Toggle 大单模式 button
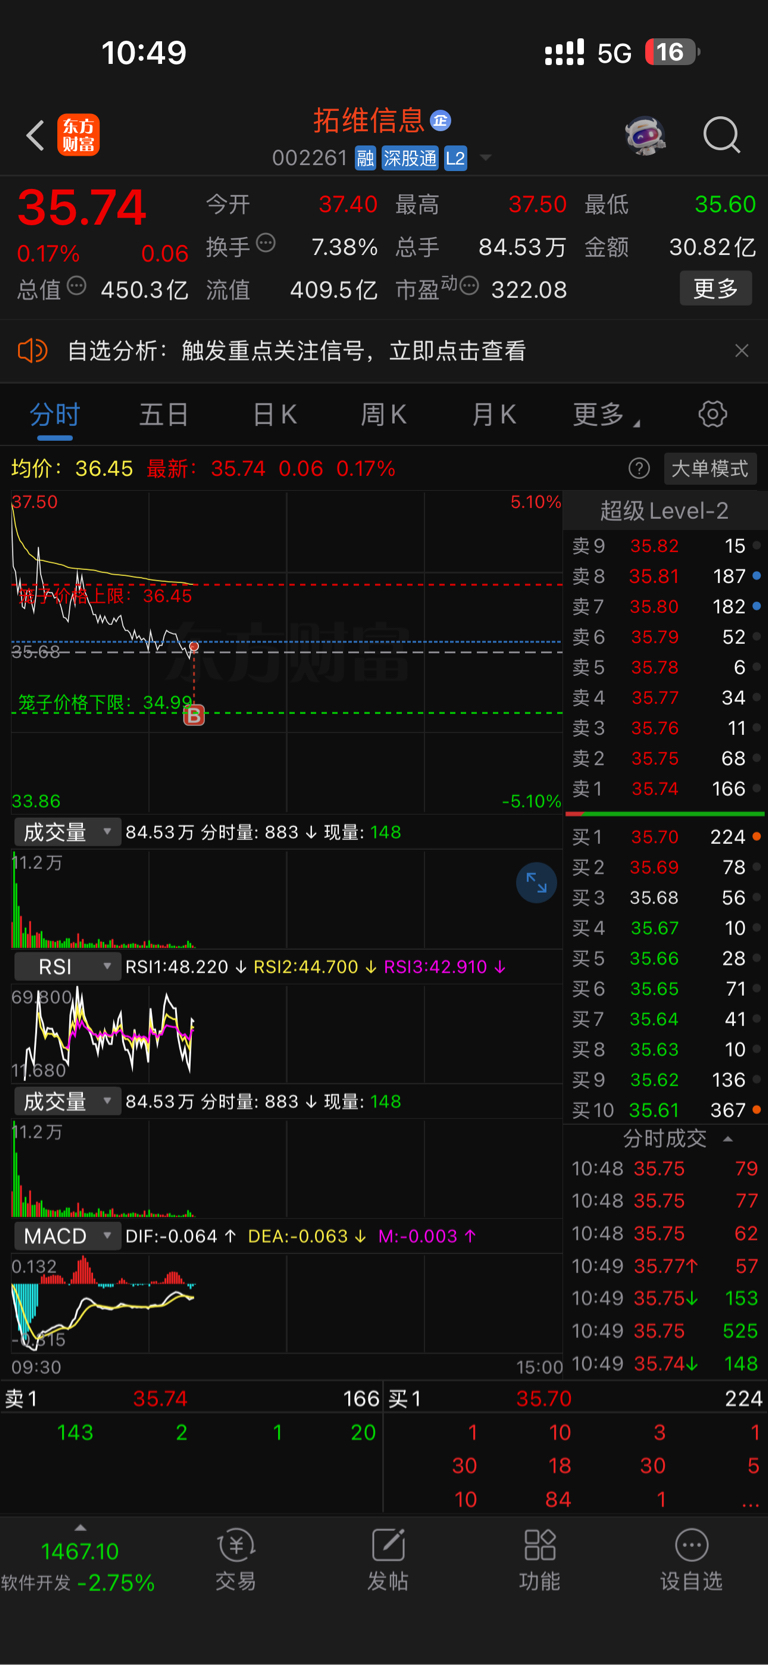768x1665 pixels. (x=709, y=469)
